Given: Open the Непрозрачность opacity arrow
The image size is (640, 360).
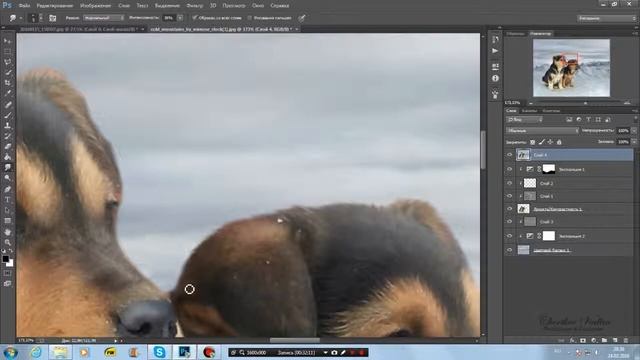Looking at the screenshot, I should 634,131.
